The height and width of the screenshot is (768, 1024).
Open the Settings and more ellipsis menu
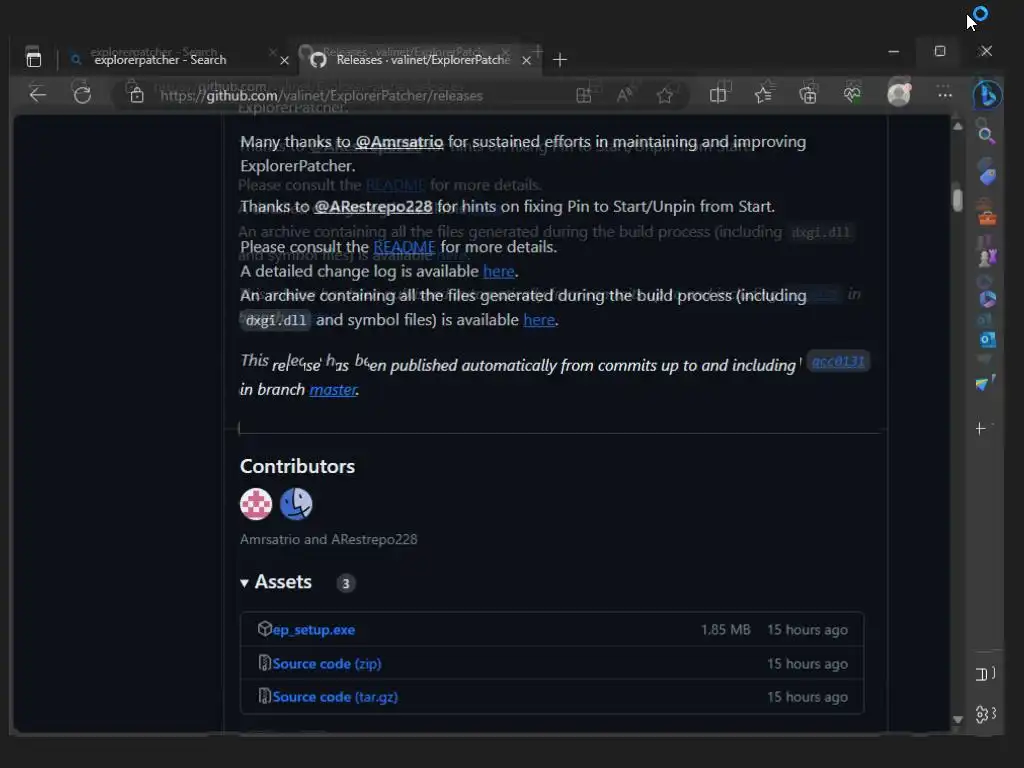tap(944, 95)
